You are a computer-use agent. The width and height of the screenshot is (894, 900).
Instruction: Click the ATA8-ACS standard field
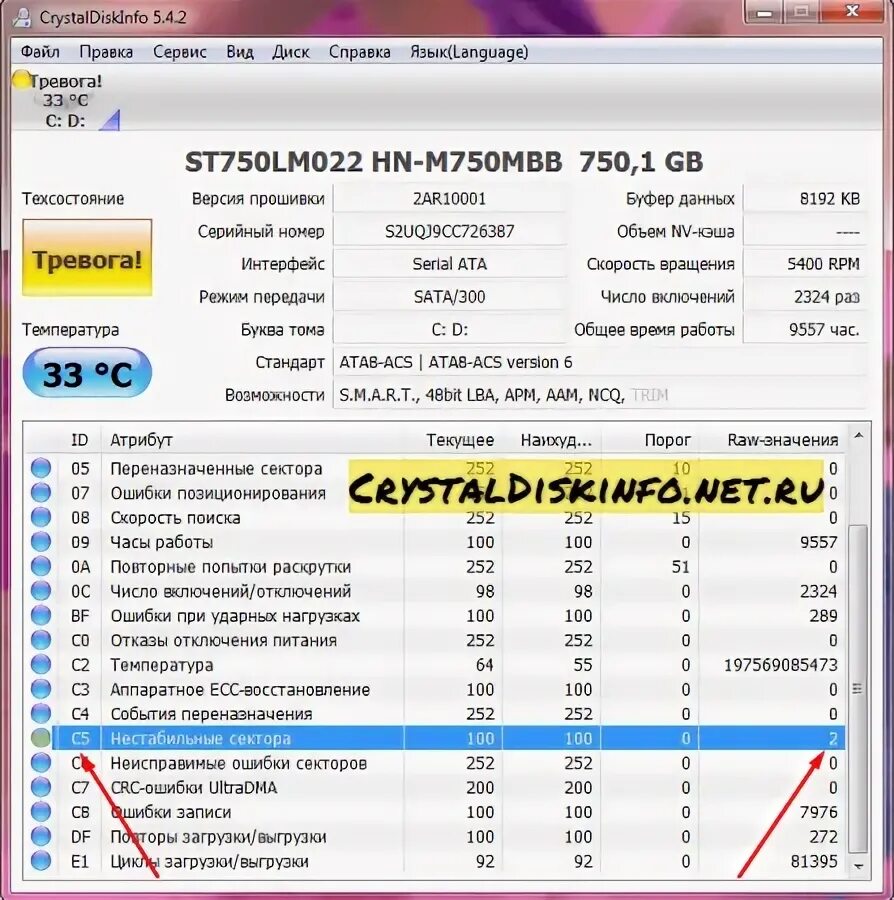click(x=600, y=362)
